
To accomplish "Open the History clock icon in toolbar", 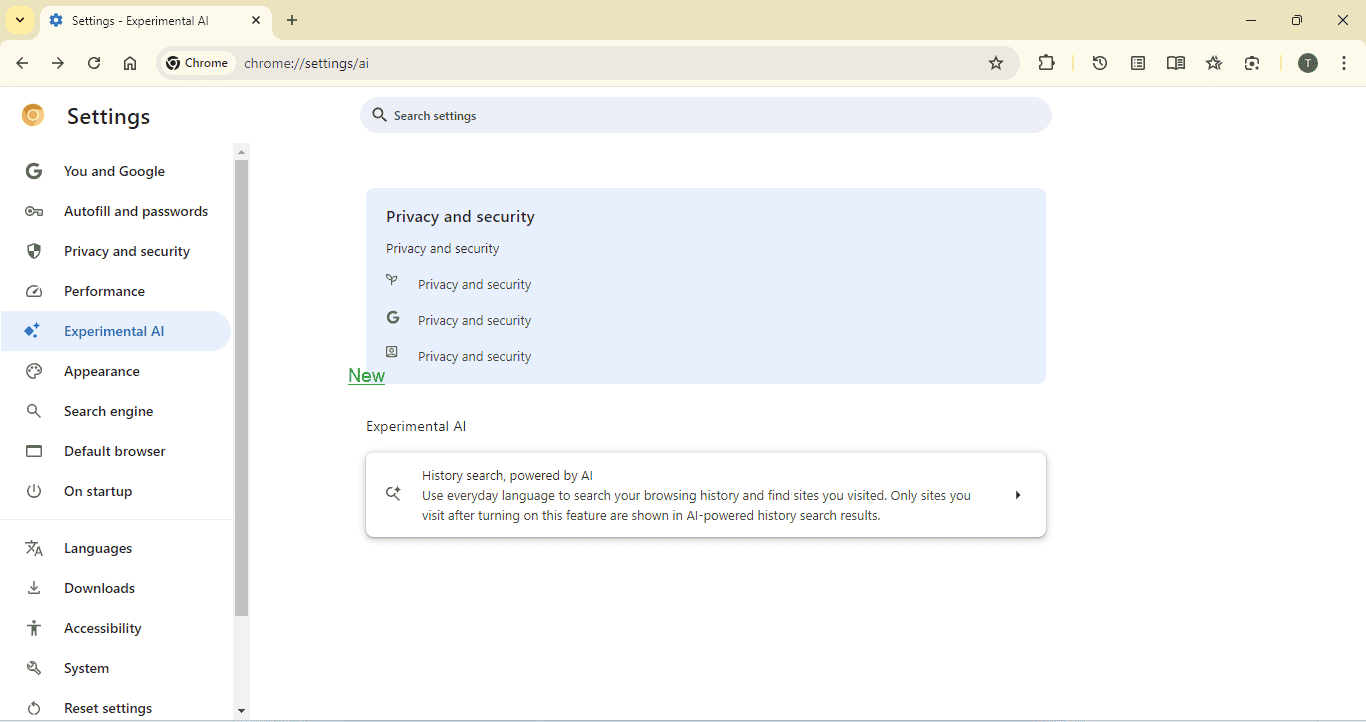I will (x=1100, y=63).
